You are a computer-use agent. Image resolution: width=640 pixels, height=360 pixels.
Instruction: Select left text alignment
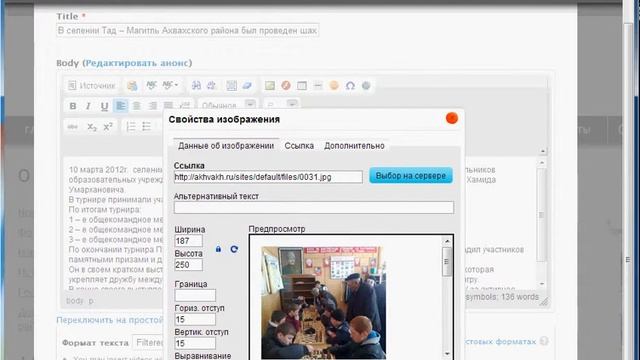pos(120,106)
